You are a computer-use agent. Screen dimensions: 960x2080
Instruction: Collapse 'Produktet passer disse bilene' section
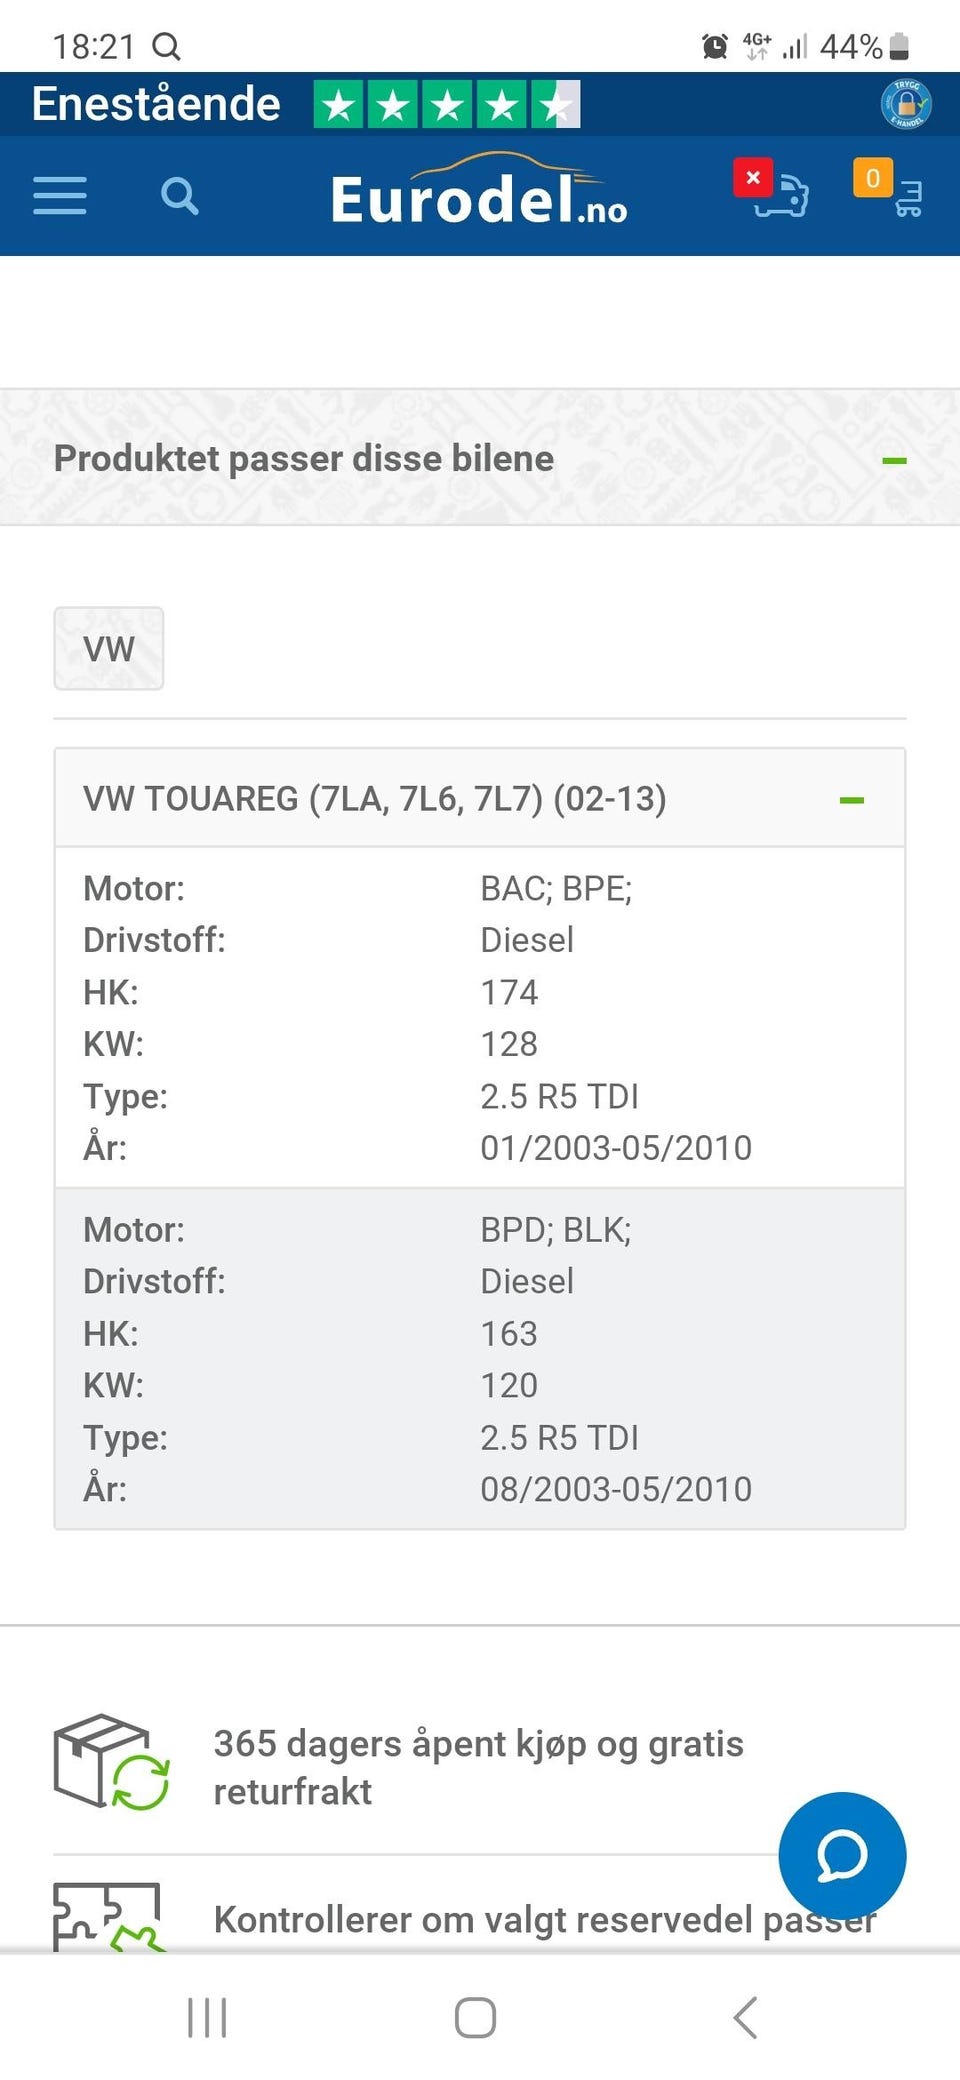894,460
